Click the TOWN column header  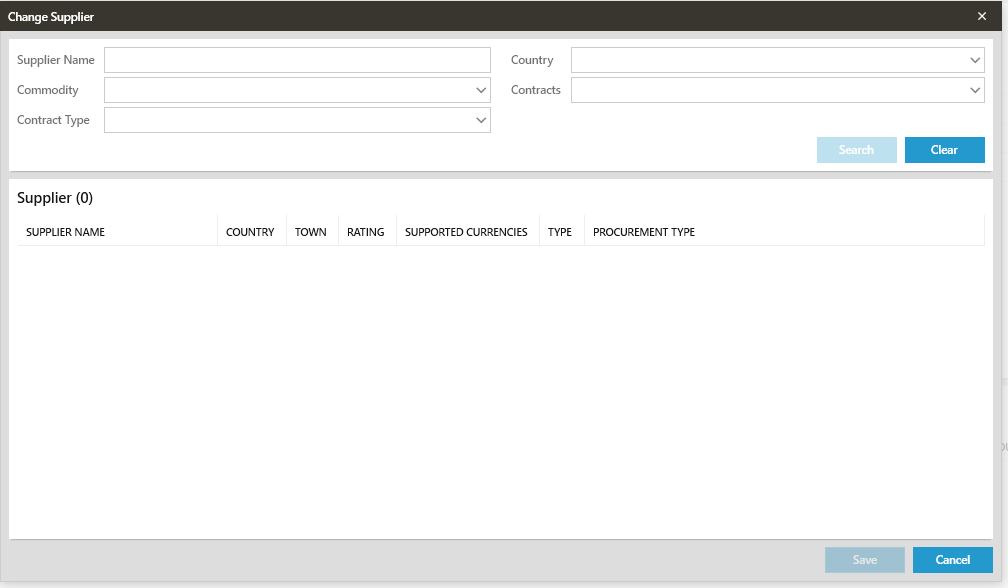click(311, 232)
